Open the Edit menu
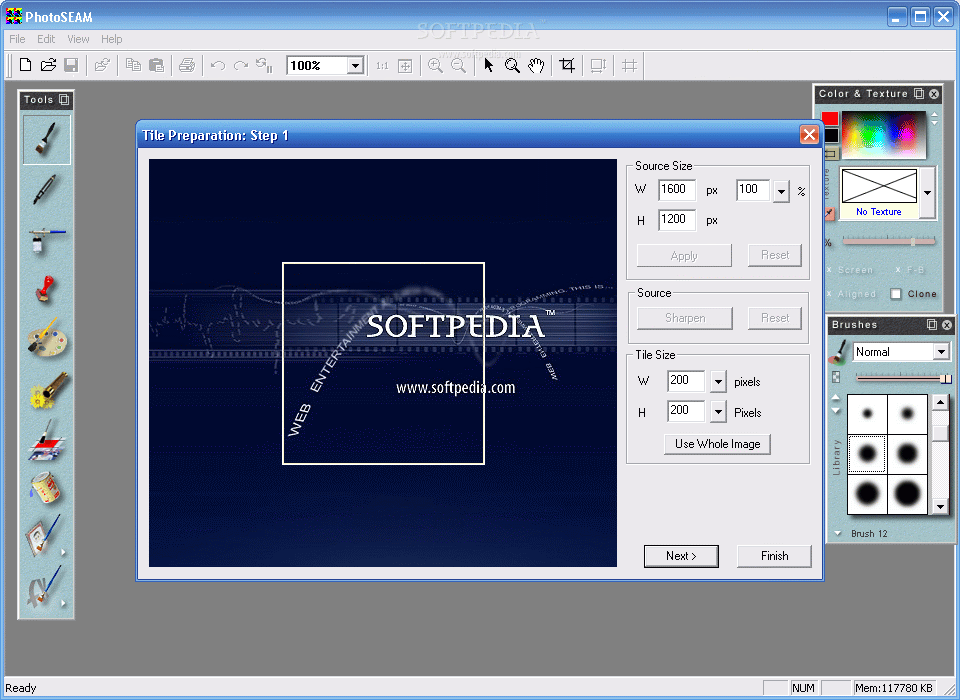Screen dimensions: 960x700 tap(46, 39)
